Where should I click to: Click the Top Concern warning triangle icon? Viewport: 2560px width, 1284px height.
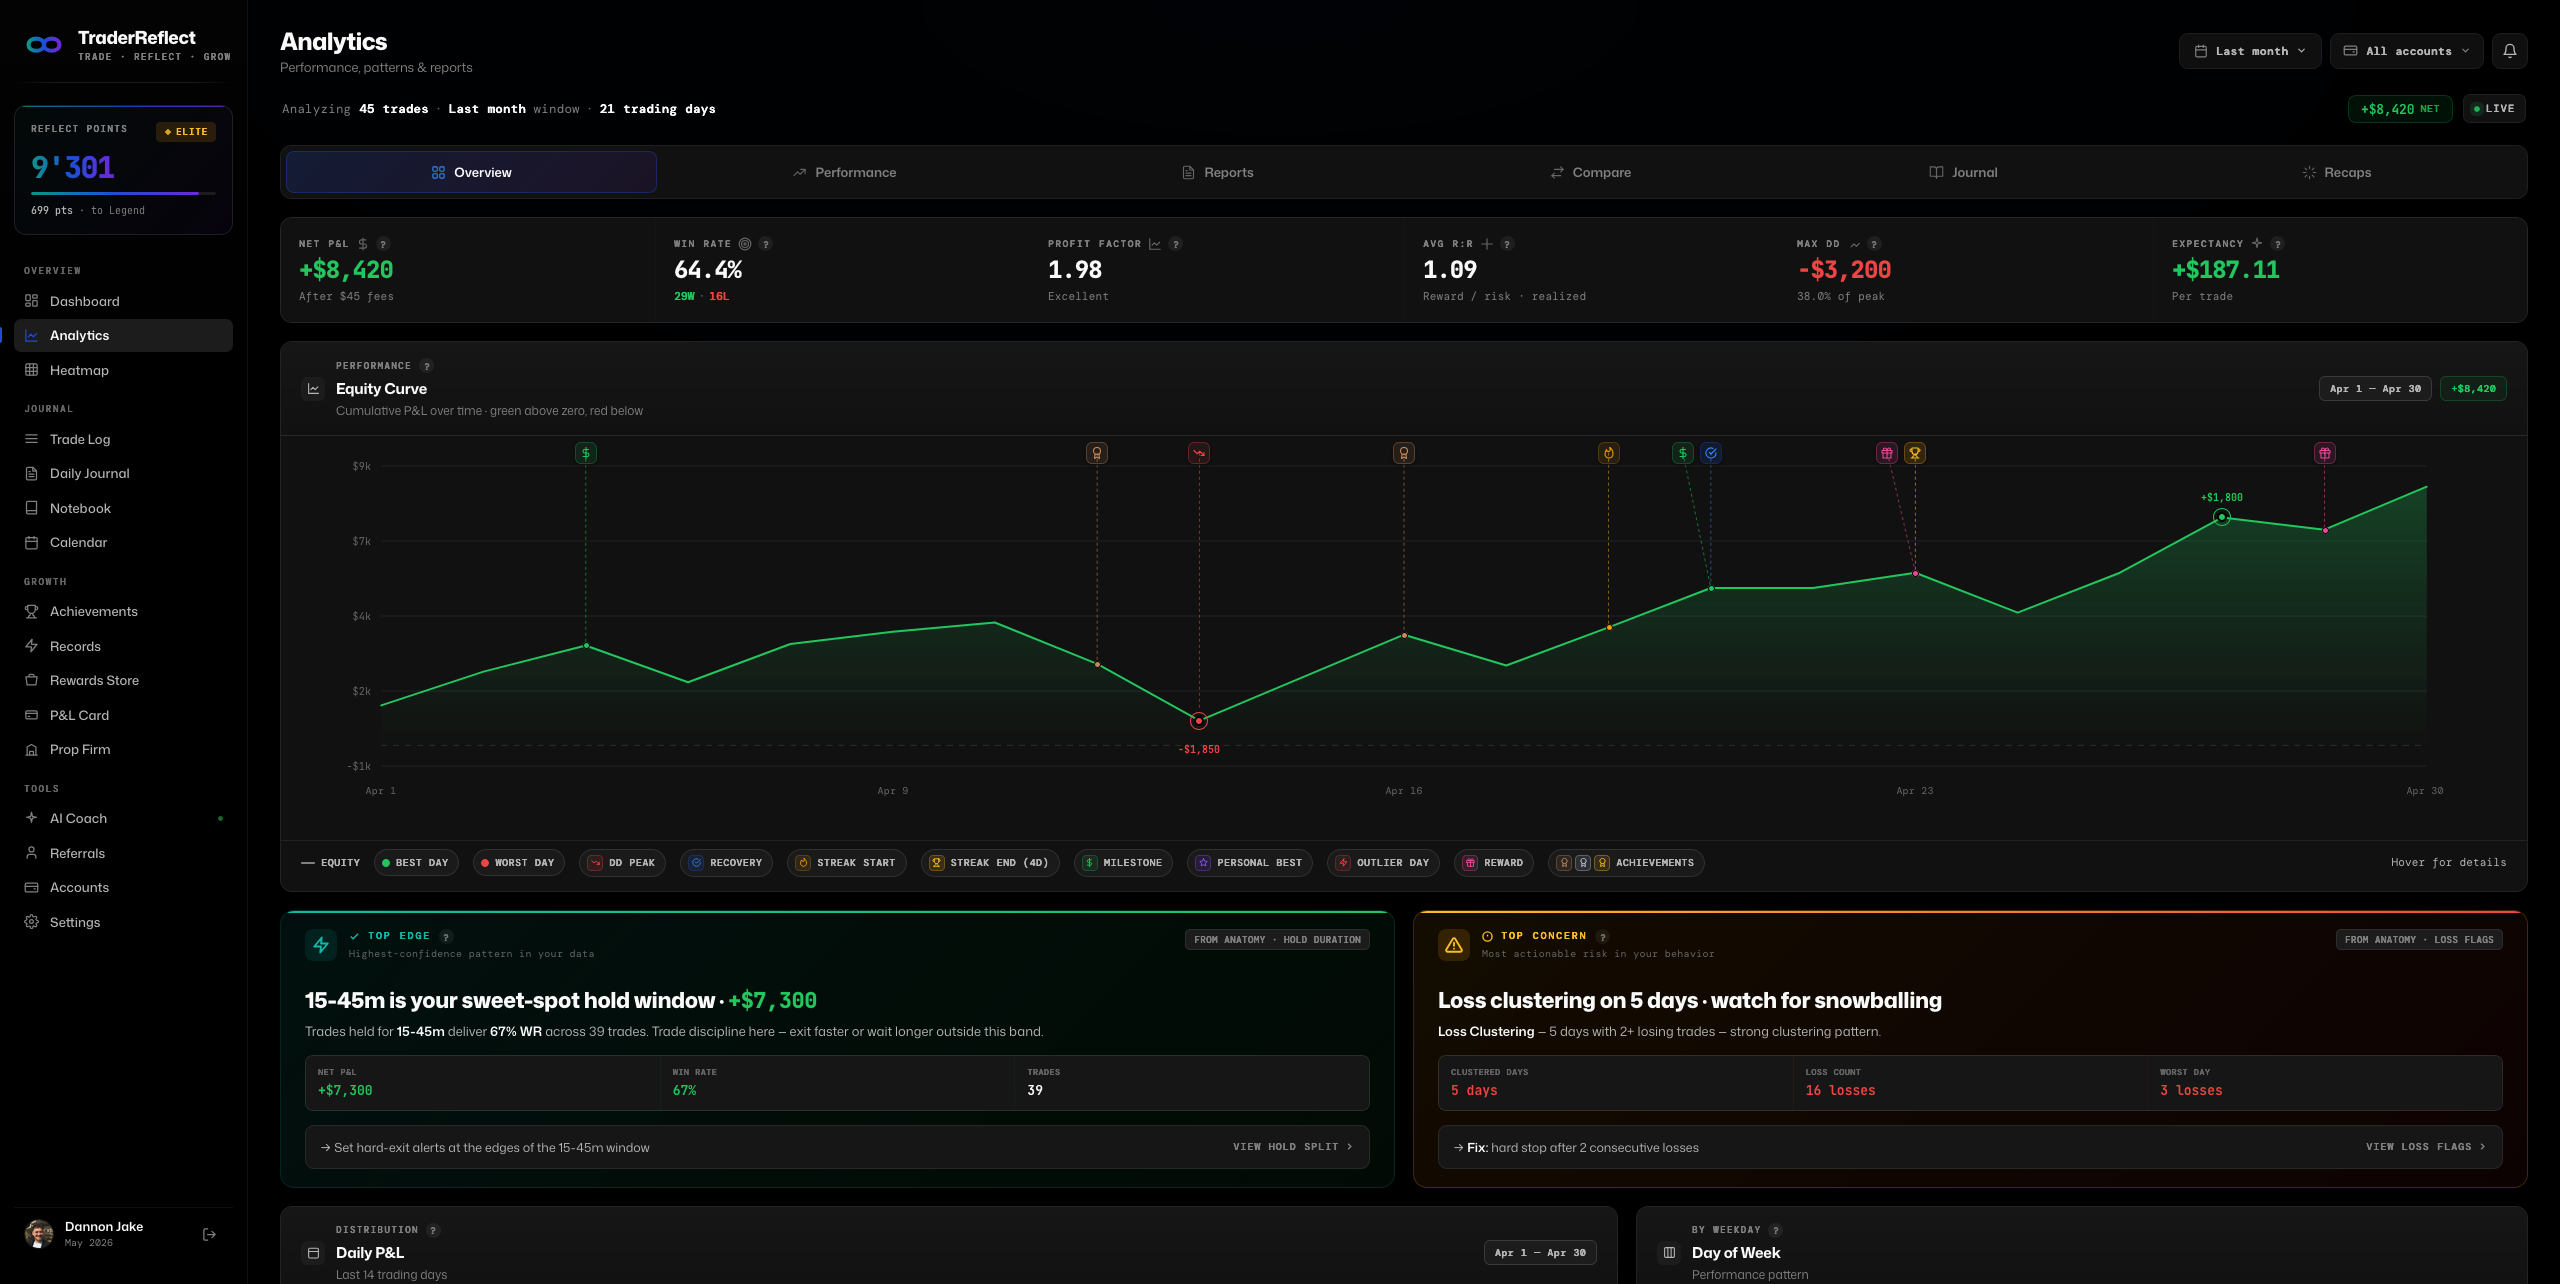pyautogui.click(x=1454, y=945)
